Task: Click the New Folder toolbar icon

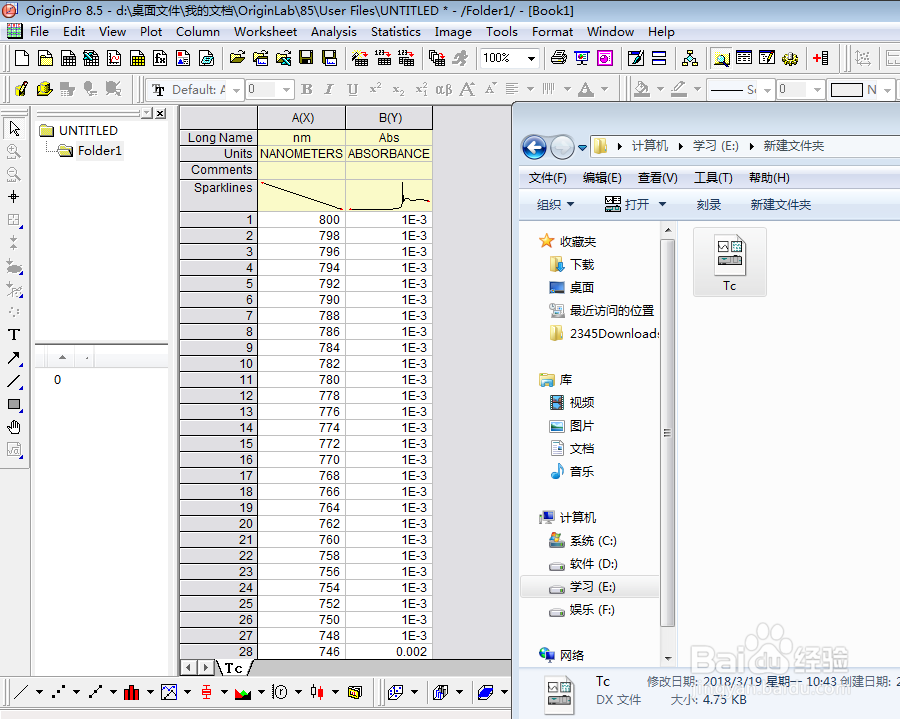Action: pyautogui.click(x=45, y=58)
